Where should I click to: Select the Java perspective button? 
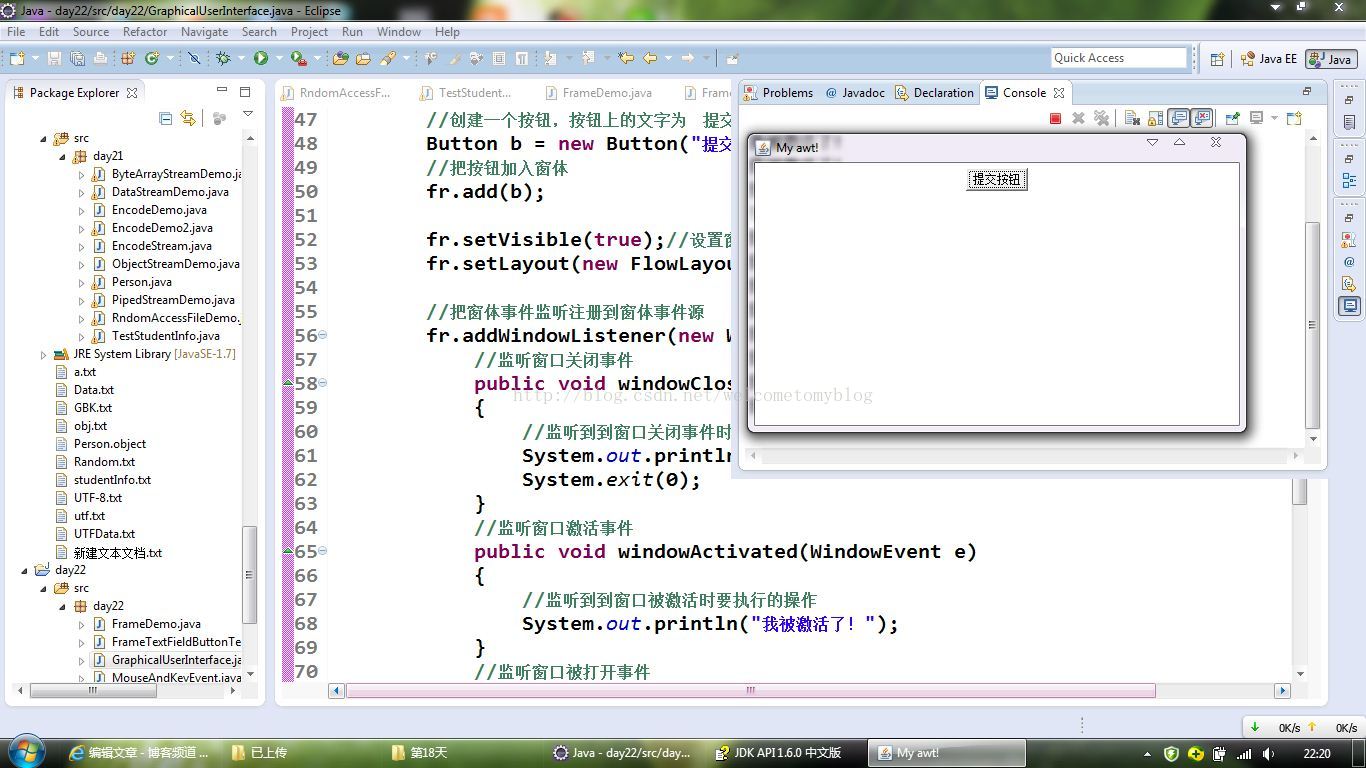coord(1330,59)
